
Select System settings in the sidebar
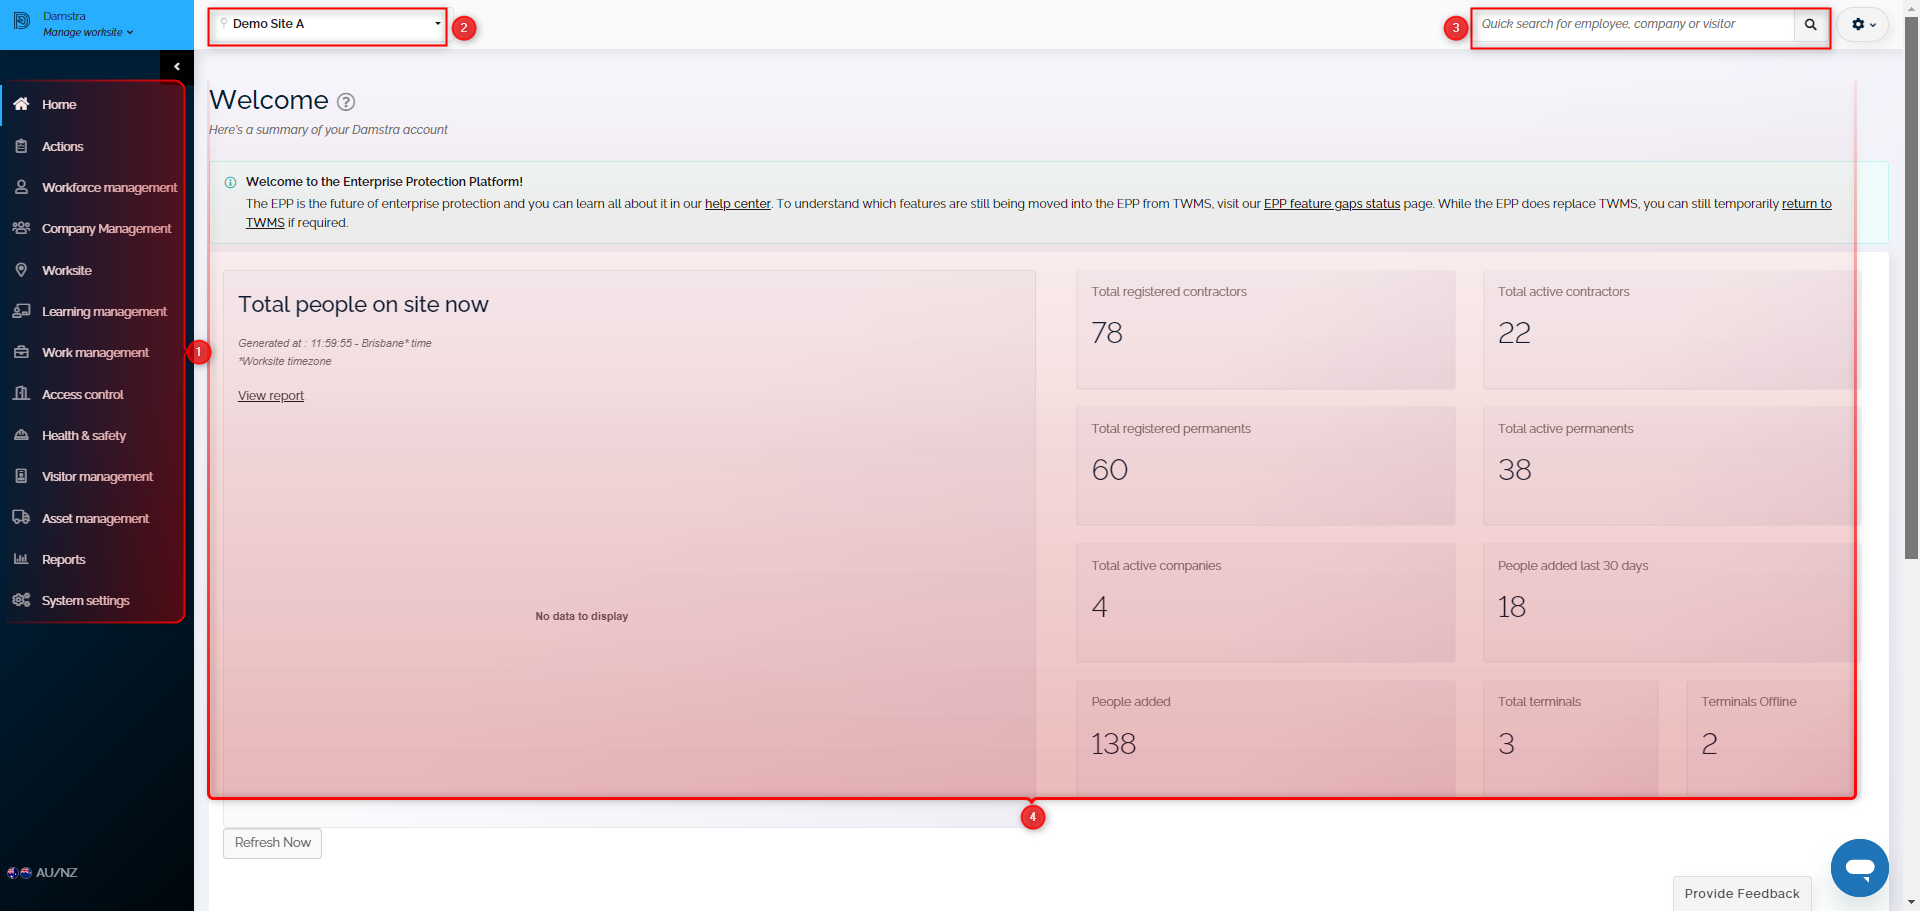click(21, 600)
